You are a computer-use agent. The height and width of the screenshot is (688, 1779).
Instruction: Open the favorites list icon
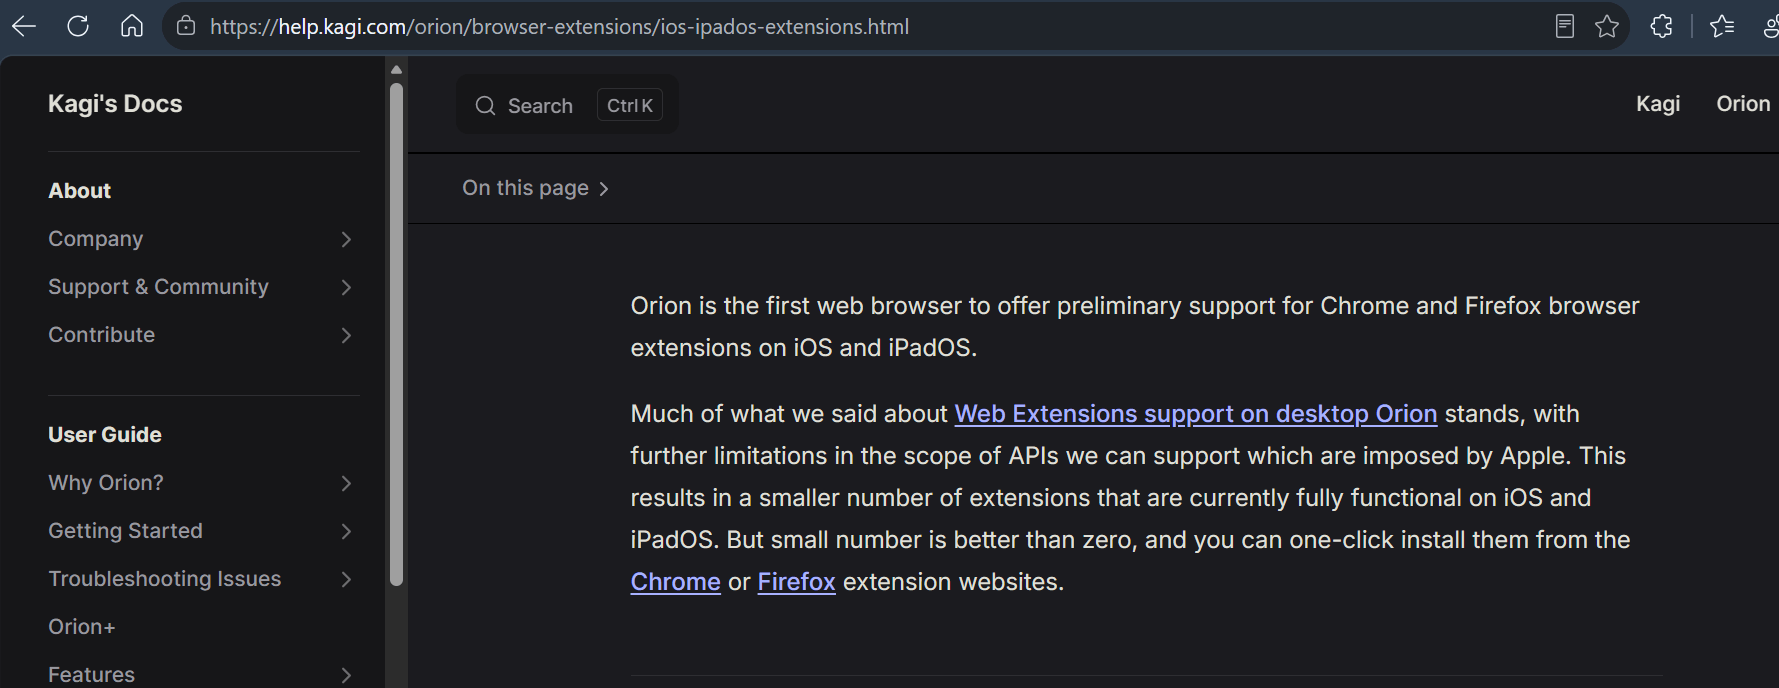1722,27
